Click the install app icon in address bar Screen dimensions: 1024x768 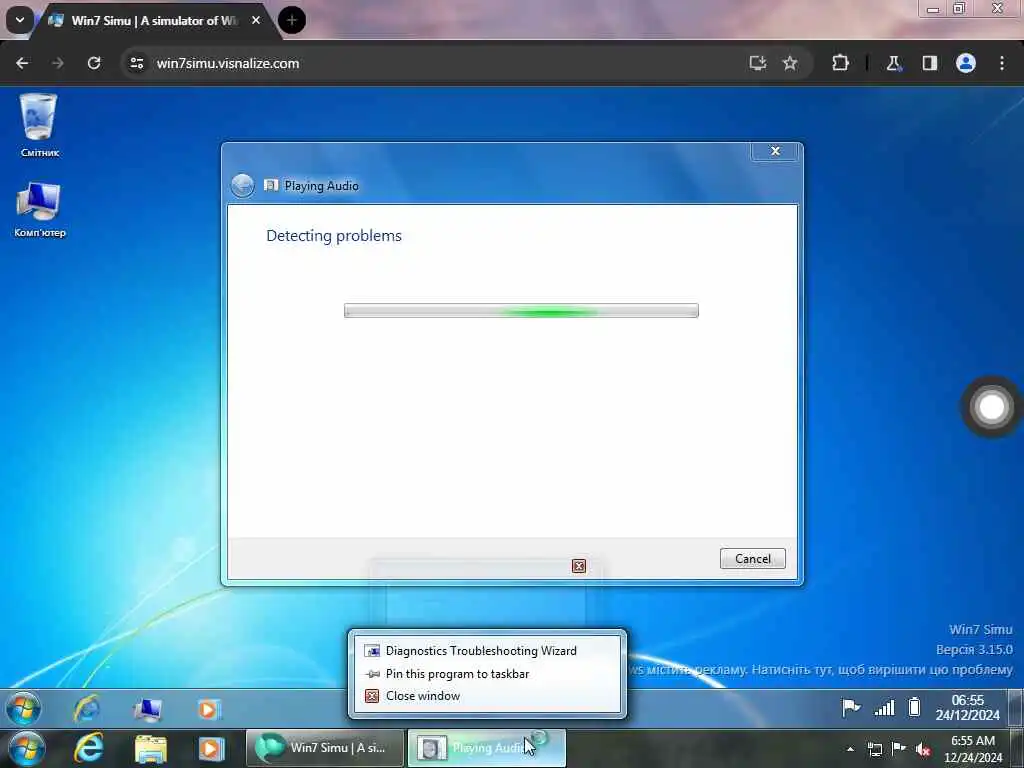(758, 63)
